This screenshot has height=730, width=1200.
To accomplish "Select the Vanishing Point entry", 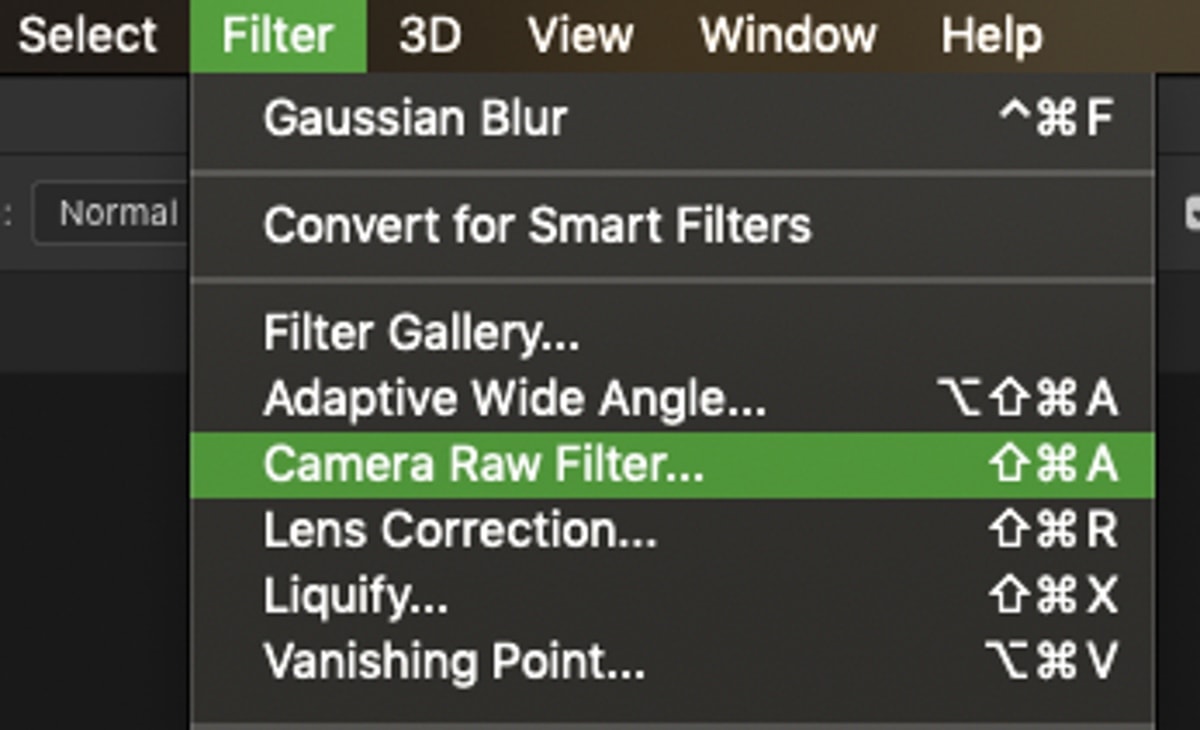I will (672, 662).
